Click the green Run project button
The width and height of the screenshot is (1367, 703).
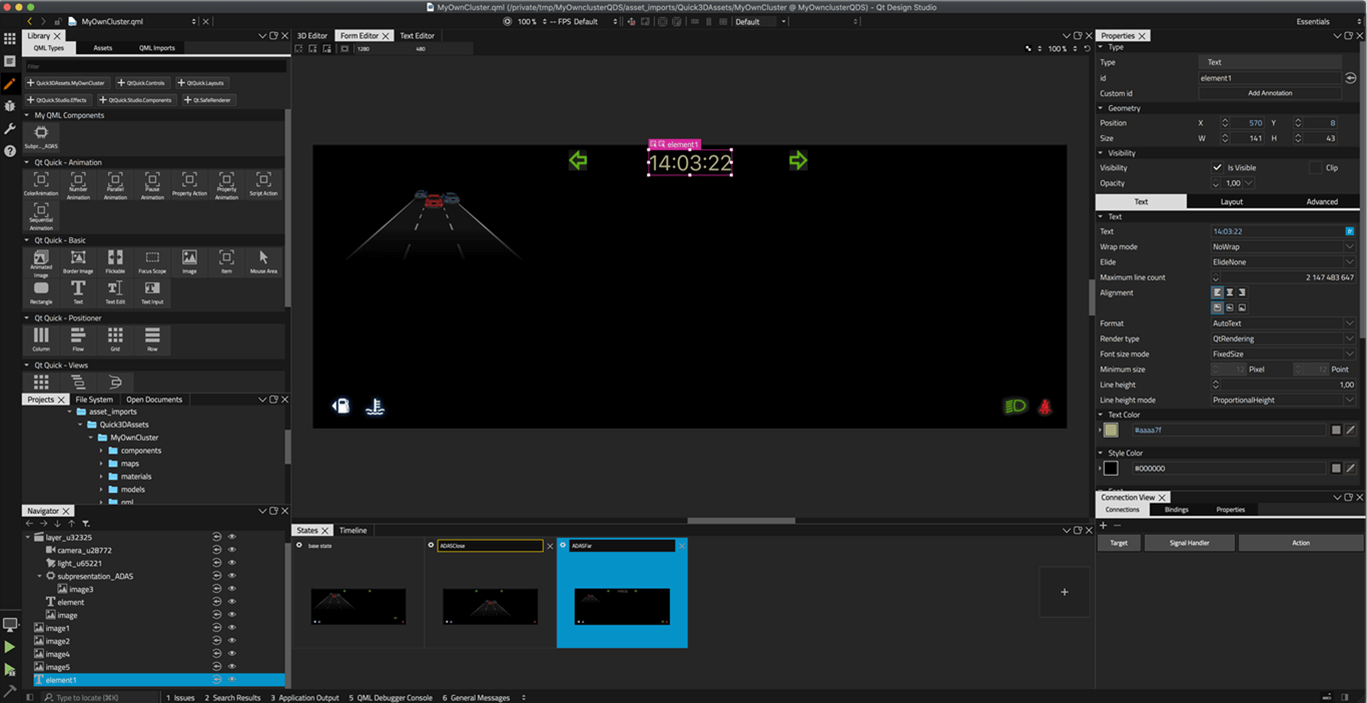pyautogui.click(x=10, y=647)
